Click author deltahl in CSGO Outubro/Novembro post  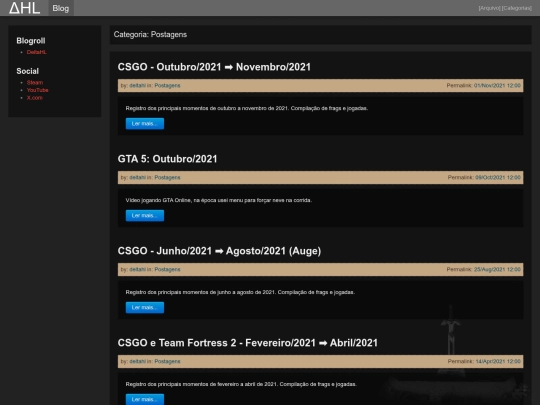click(137, 85)
